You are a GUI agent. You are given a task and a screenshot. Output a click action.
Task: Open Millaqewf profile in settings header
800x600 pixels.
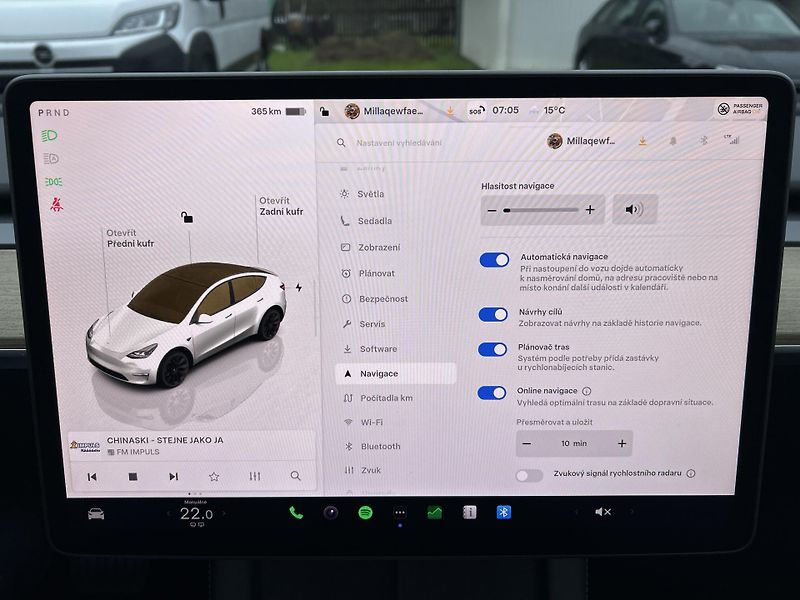[581, 141]
